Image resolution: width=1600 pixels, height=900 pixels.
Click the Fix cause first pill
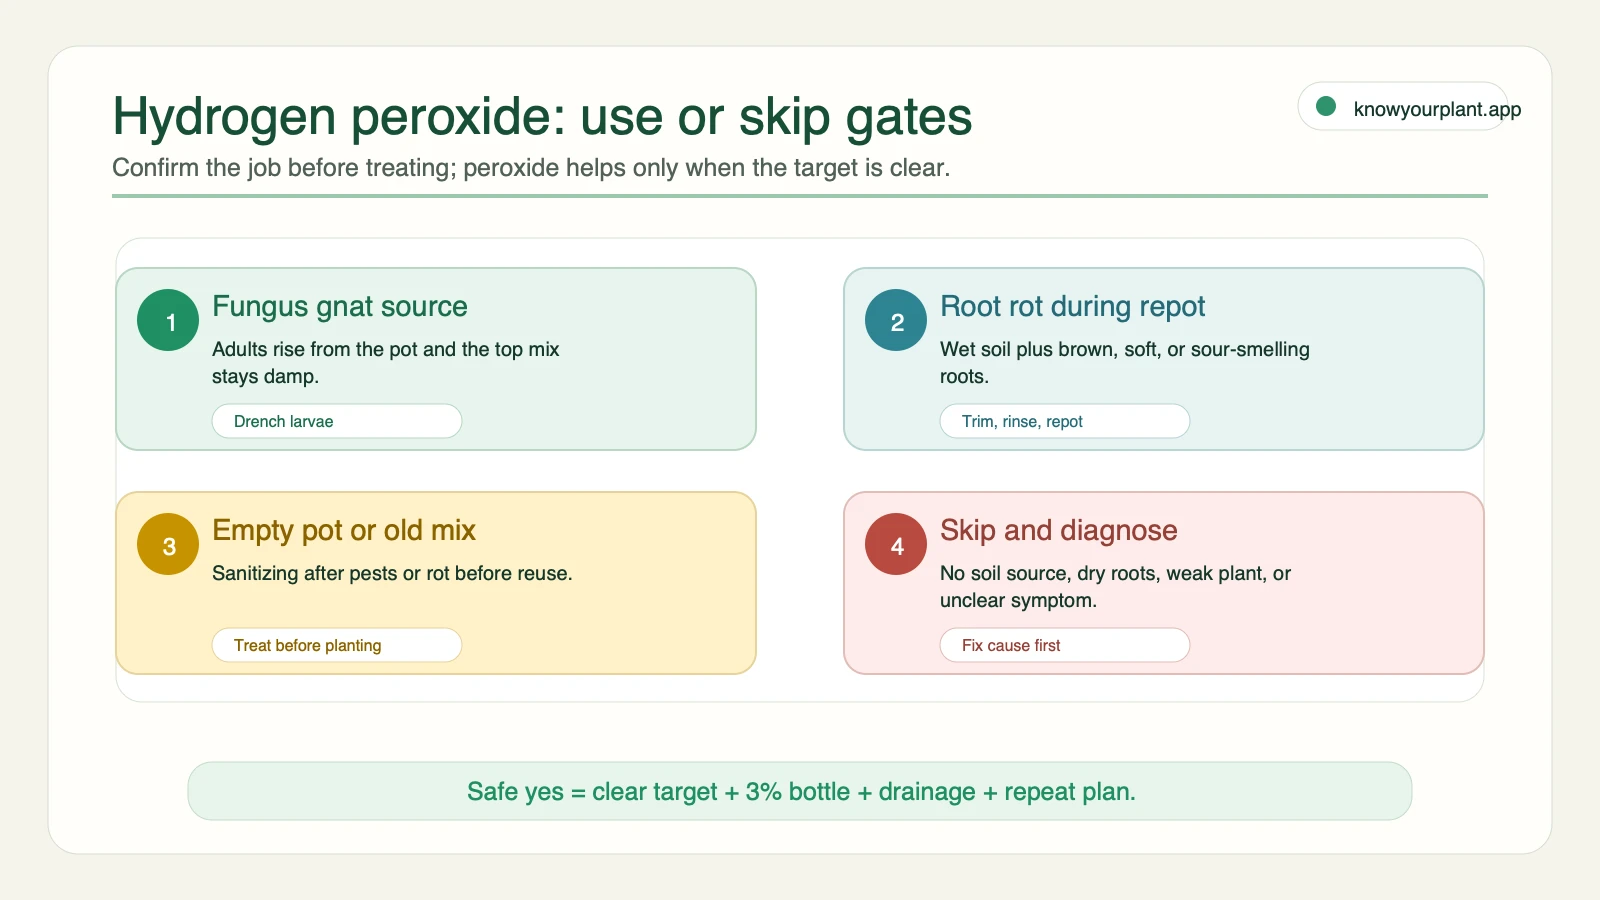coord(1065,645)
